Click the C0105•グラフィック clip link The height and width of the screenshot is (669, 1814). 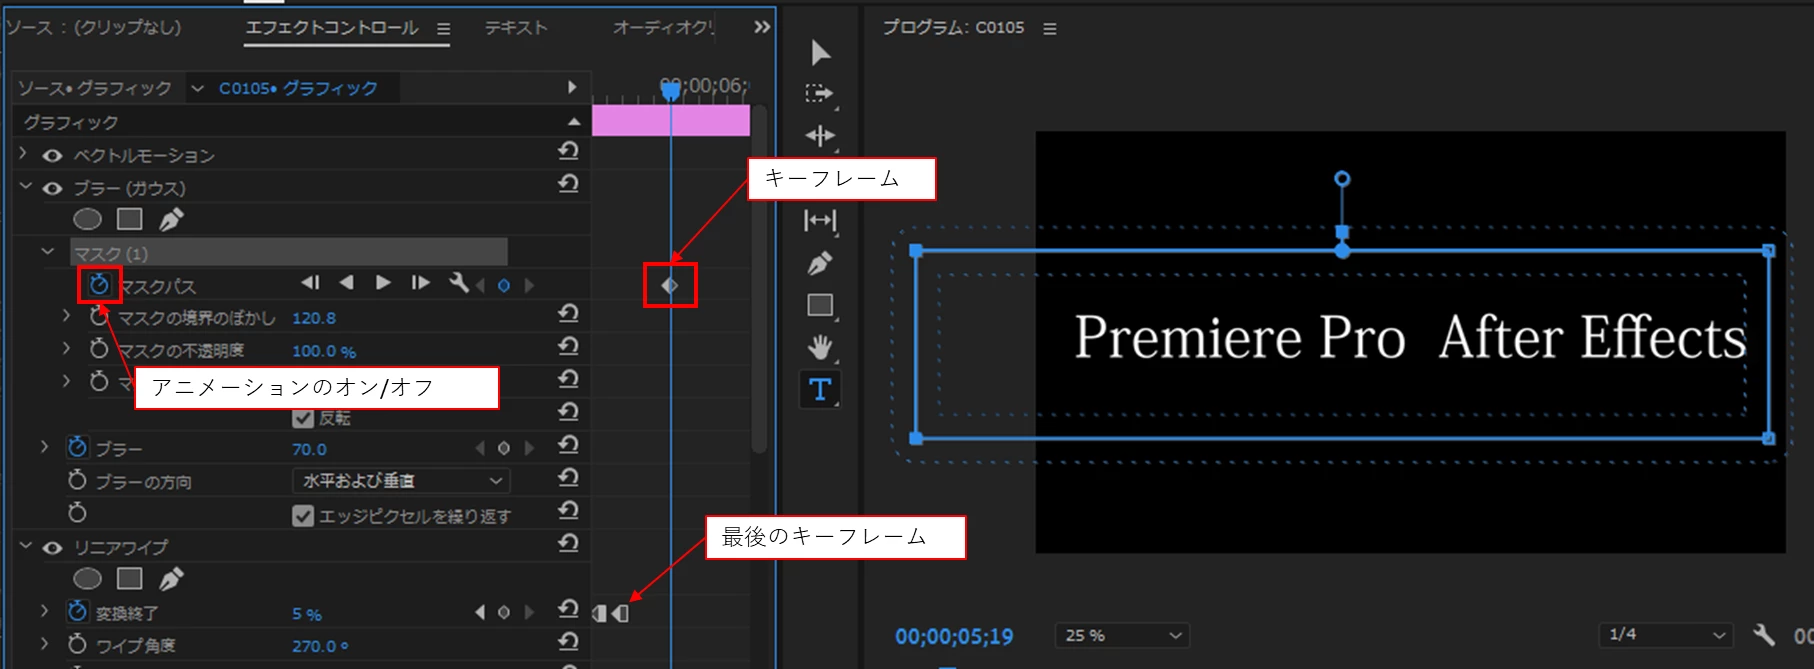click(298, 88)
